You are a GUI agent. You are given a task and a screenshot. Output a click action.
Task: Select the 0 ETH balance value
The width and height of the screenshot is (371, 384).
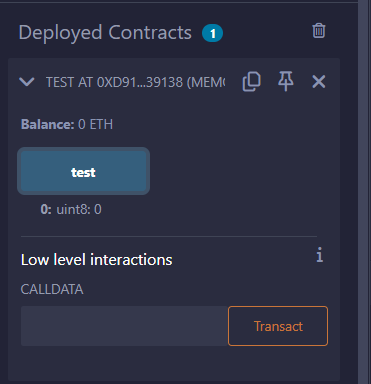click(95, 124)
